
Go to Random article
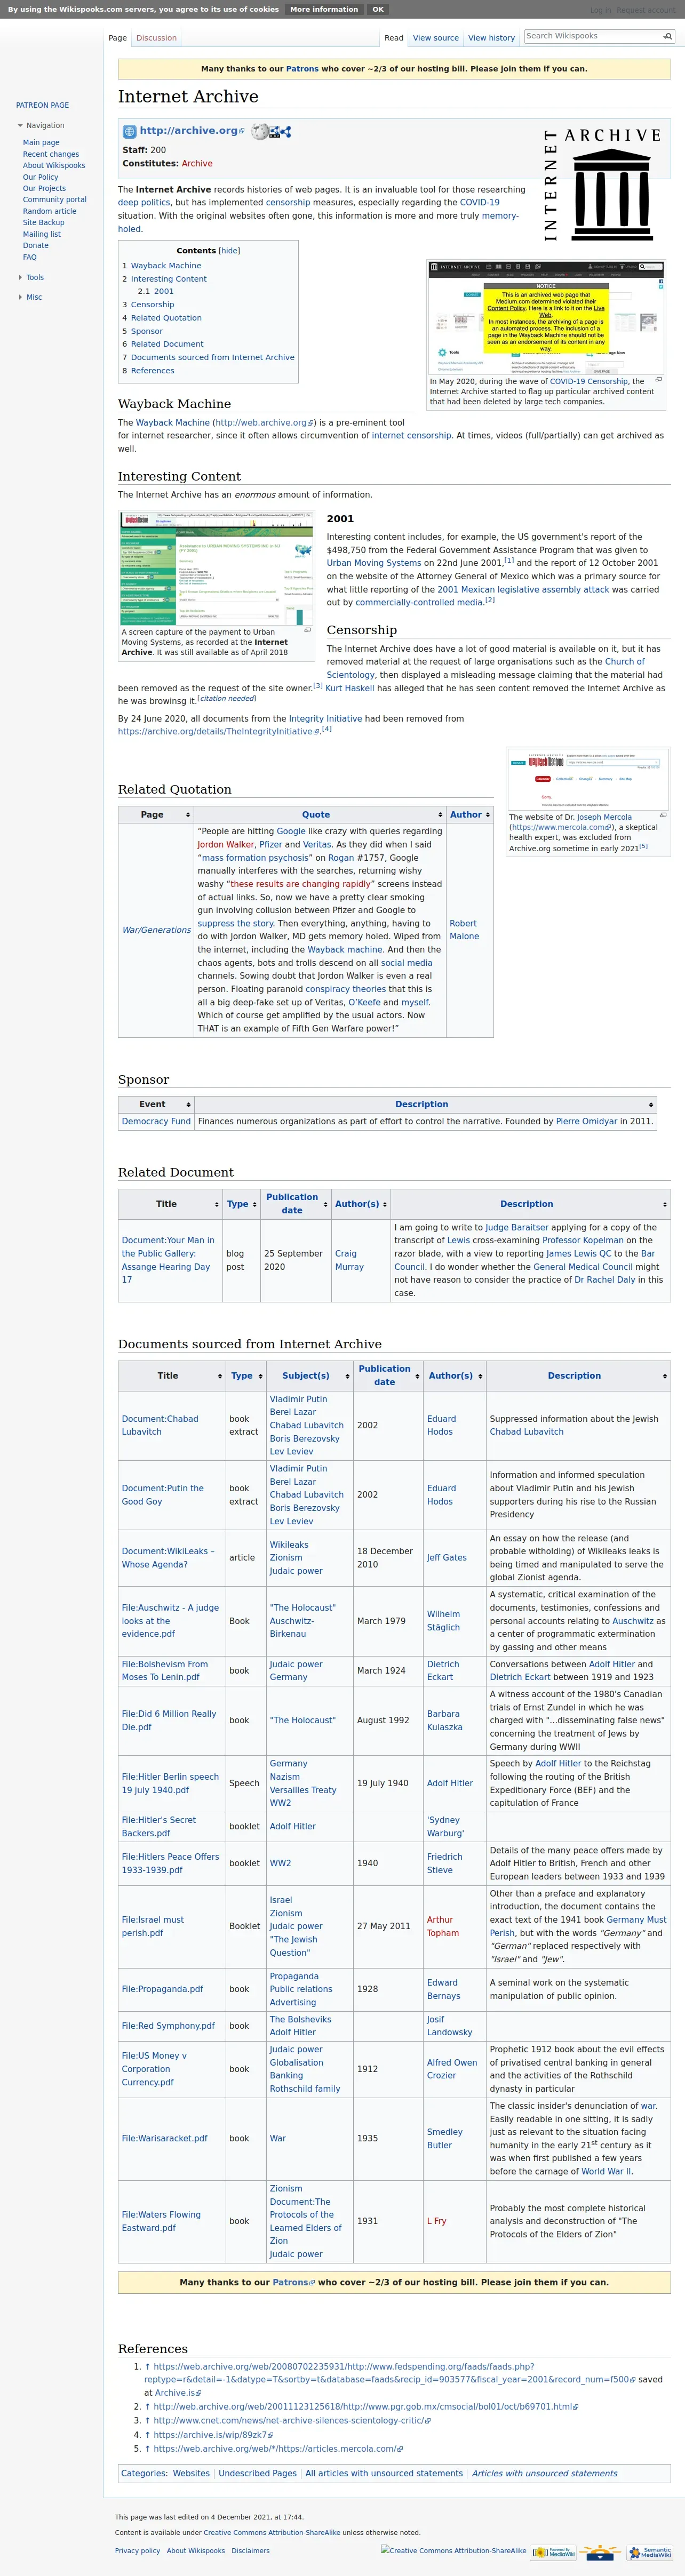tap(50, 211)
